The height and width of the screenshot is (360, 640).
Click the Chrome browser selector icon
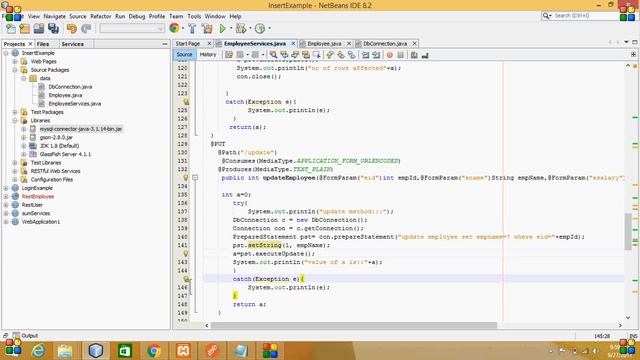pos(174,28)
